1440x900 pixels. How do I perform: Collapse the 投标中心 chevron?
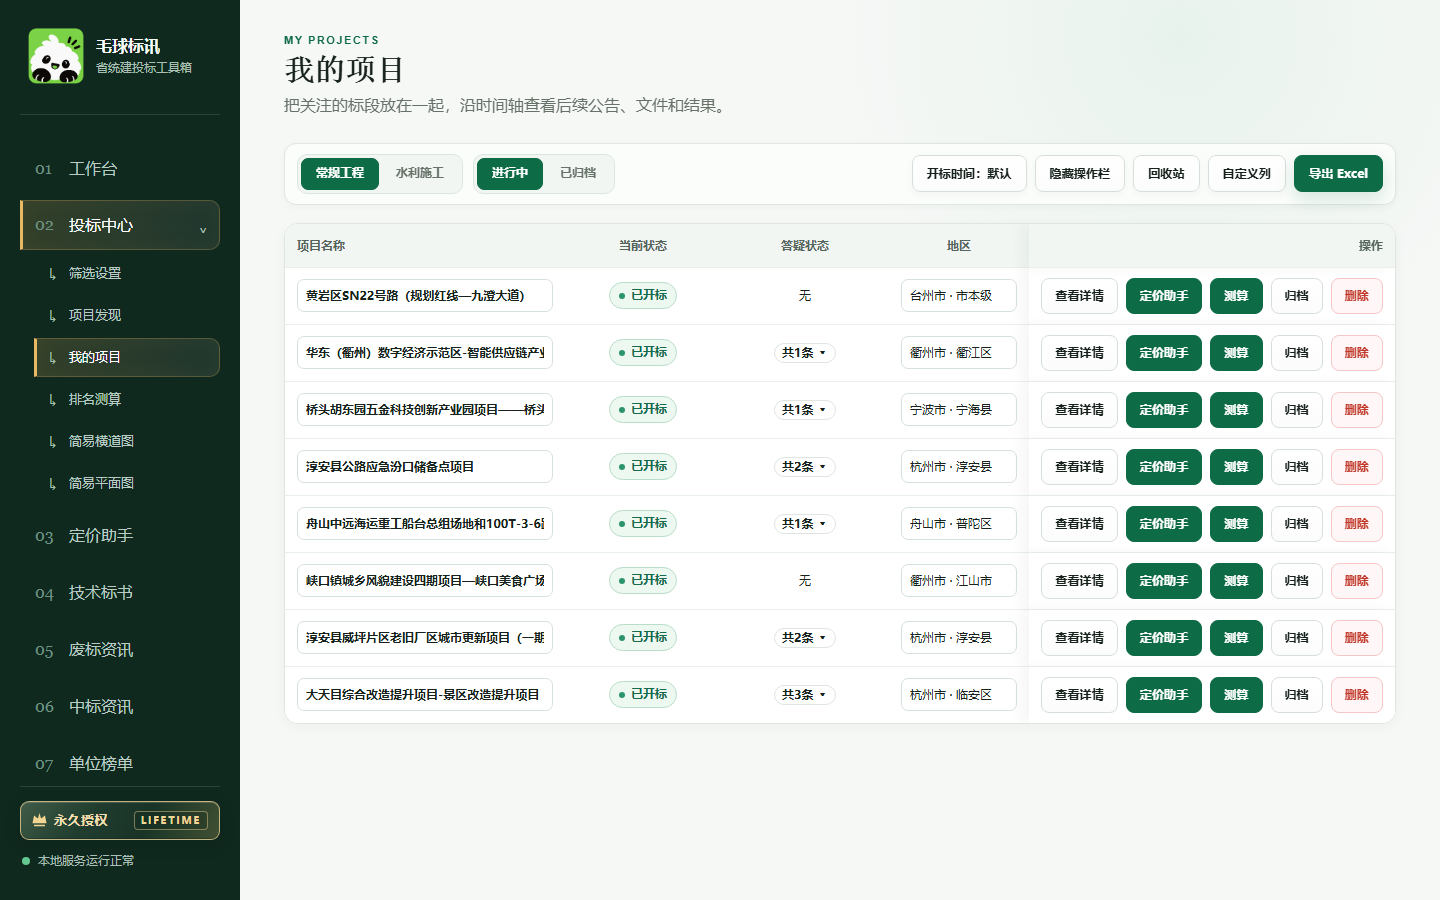click(x=203, y=229)
